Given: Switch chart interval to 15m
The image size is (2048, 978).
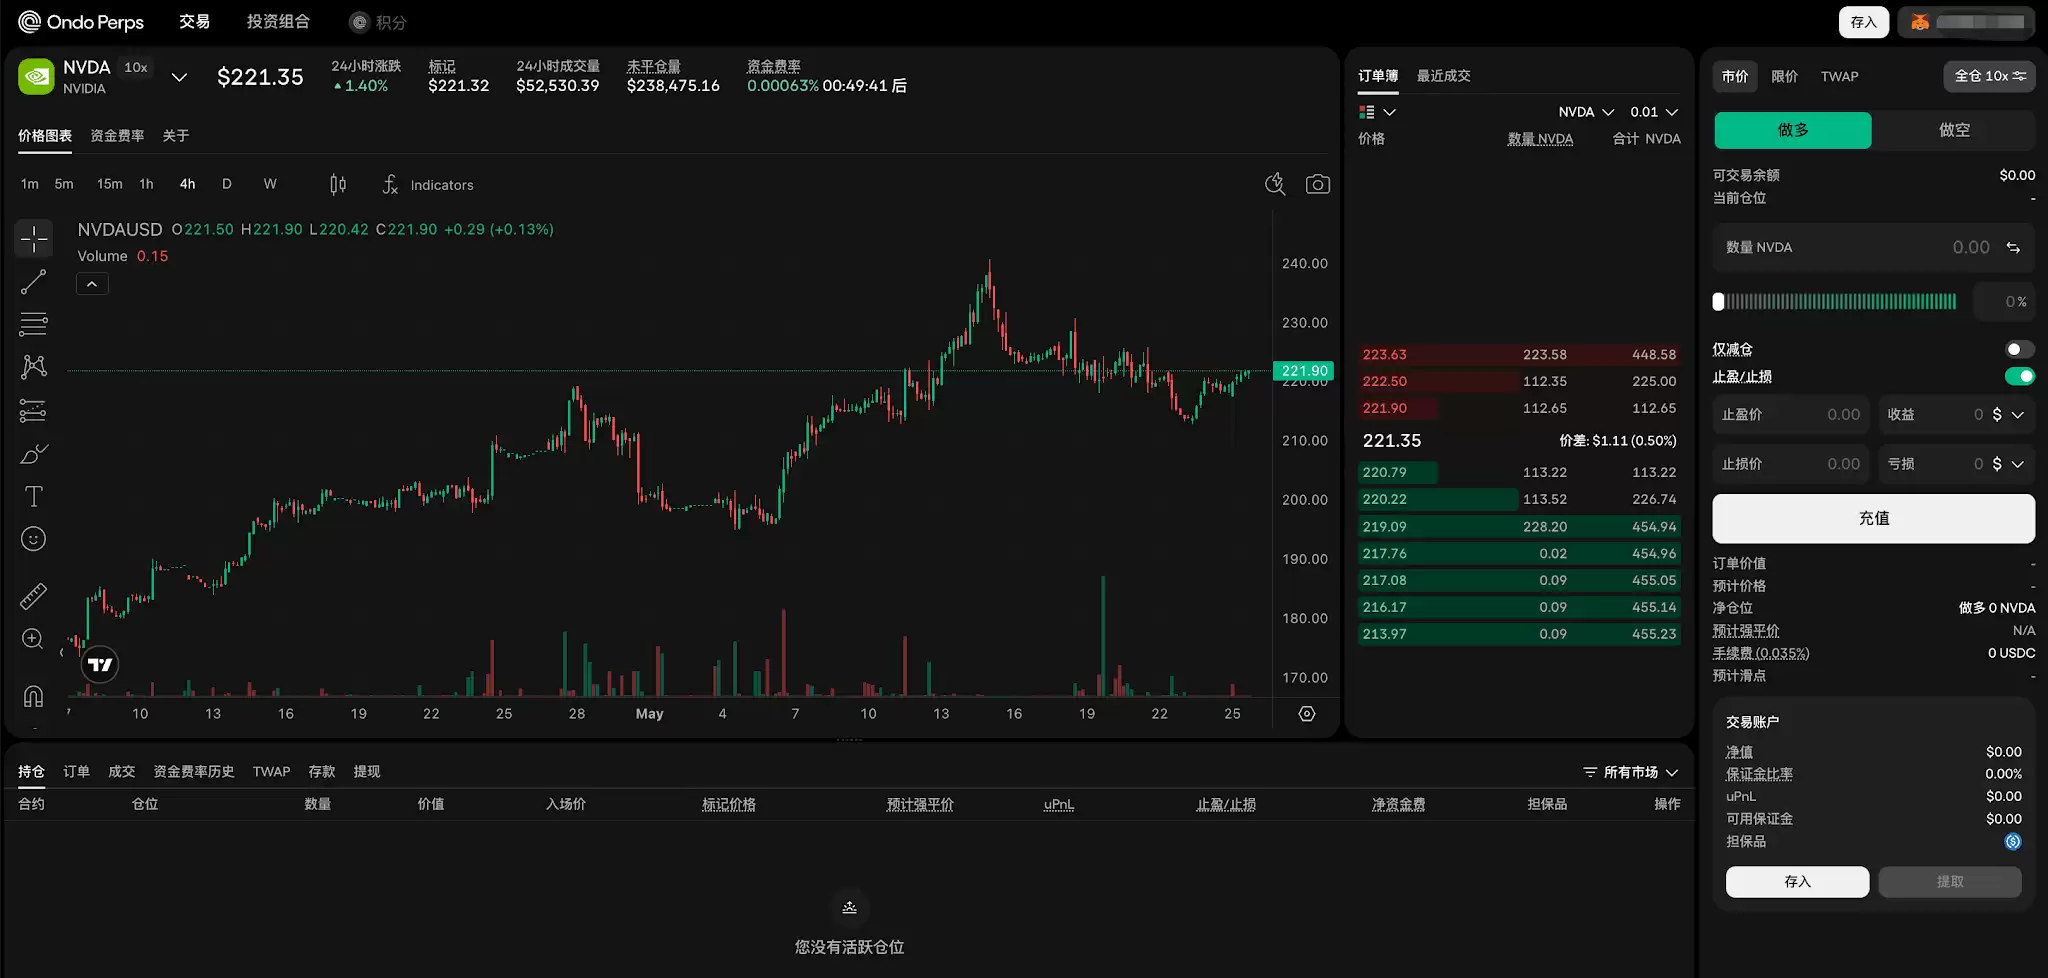Looking at the screenshot, I should 110,184.
